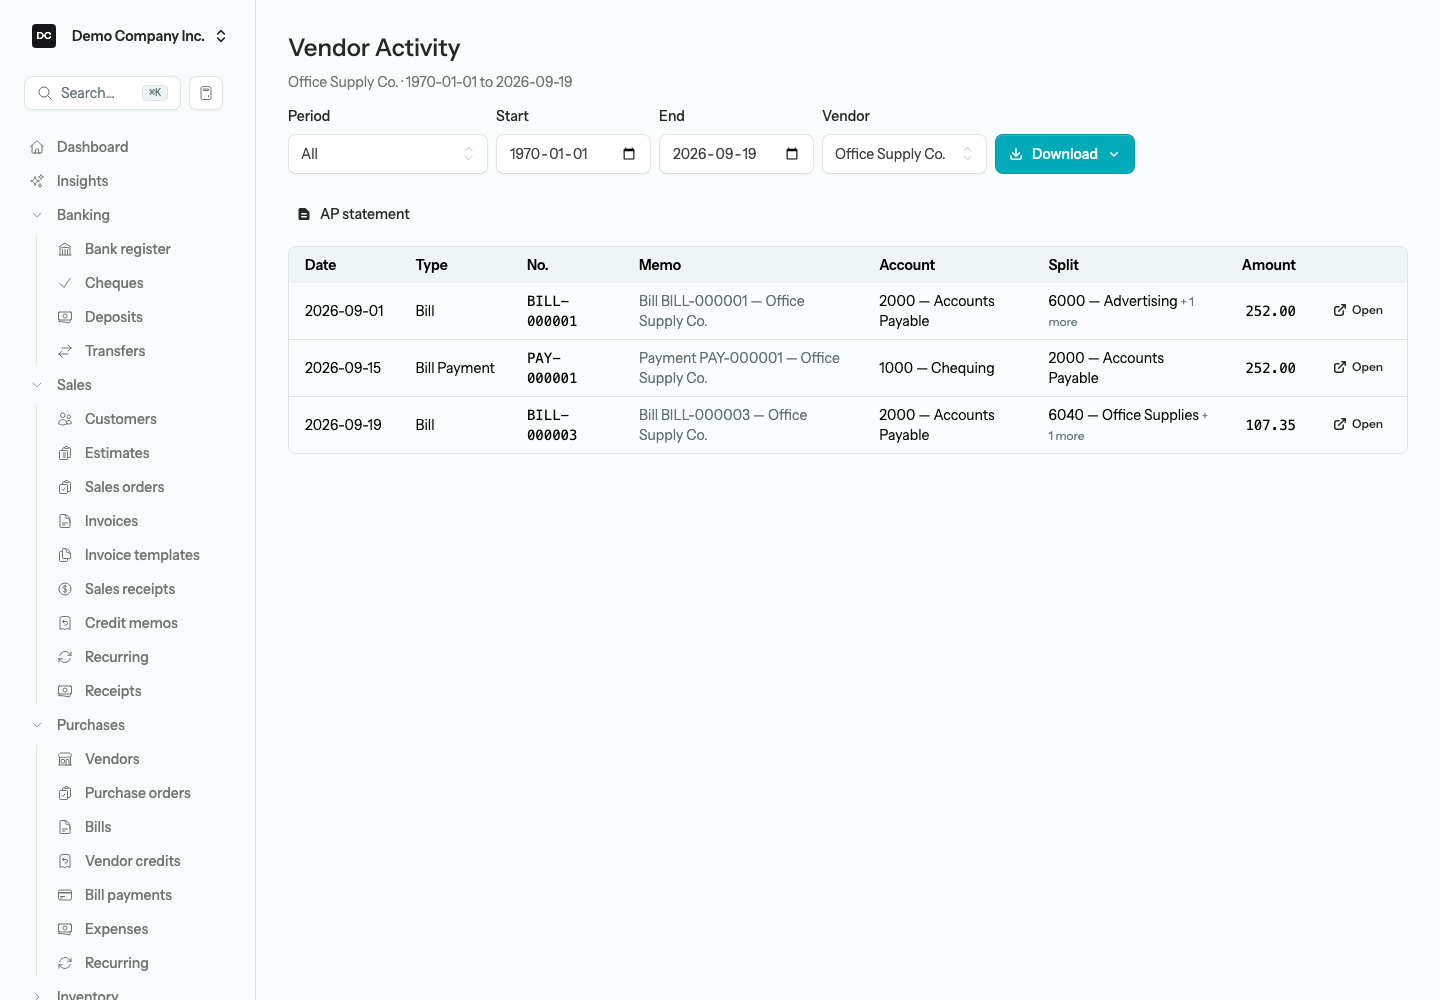Open the Vendor dropdown Office Supply Co.
1440x1000 pixels.
click(x=904, y=154)
